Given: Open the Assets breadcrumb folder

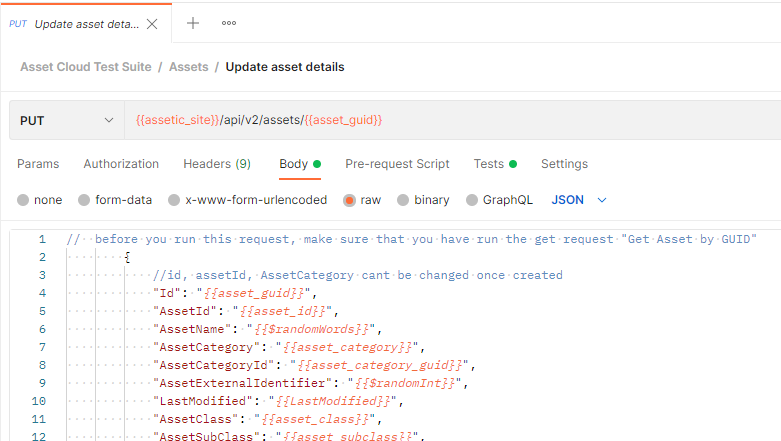Looking at the screenshot, I should (188, 67).
